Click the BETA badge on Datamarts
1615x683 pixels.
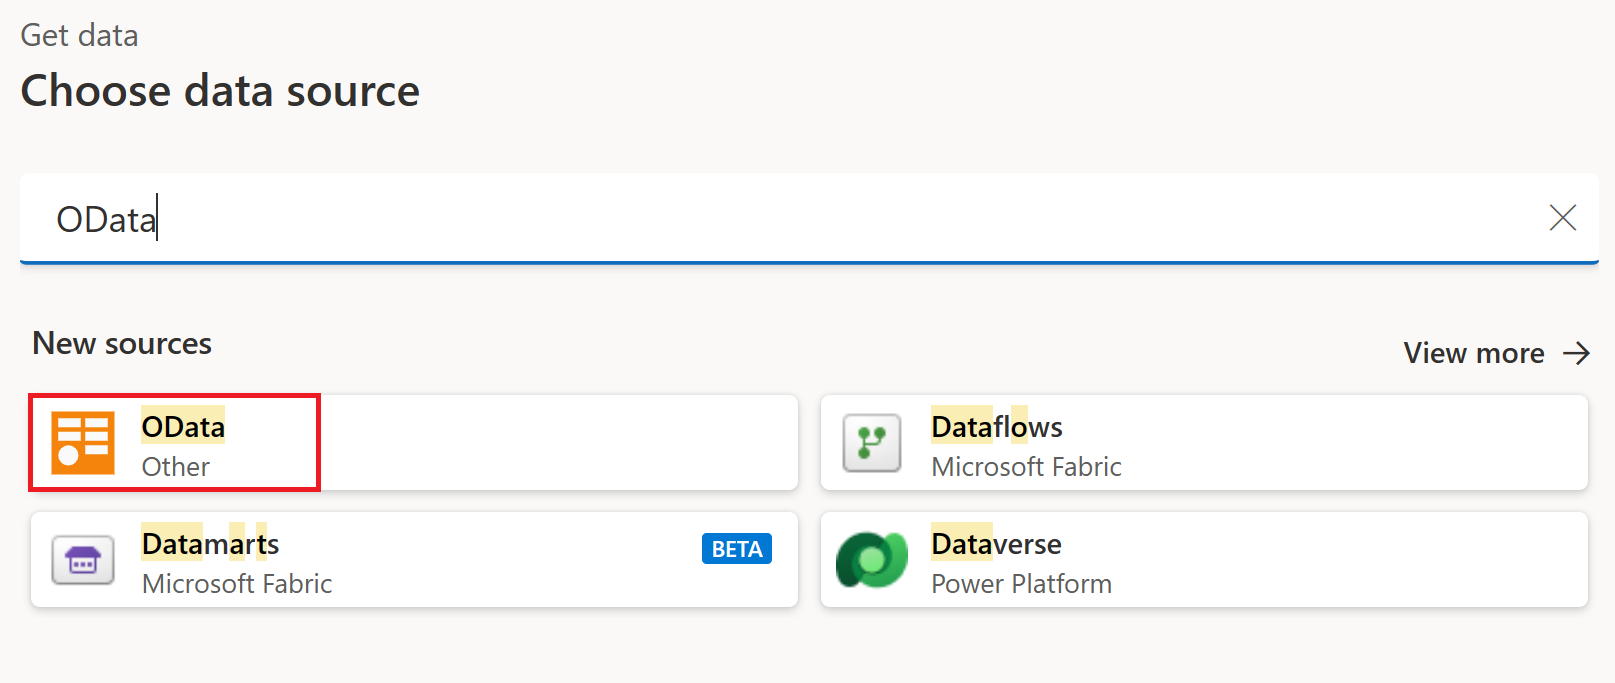point(736,549)
